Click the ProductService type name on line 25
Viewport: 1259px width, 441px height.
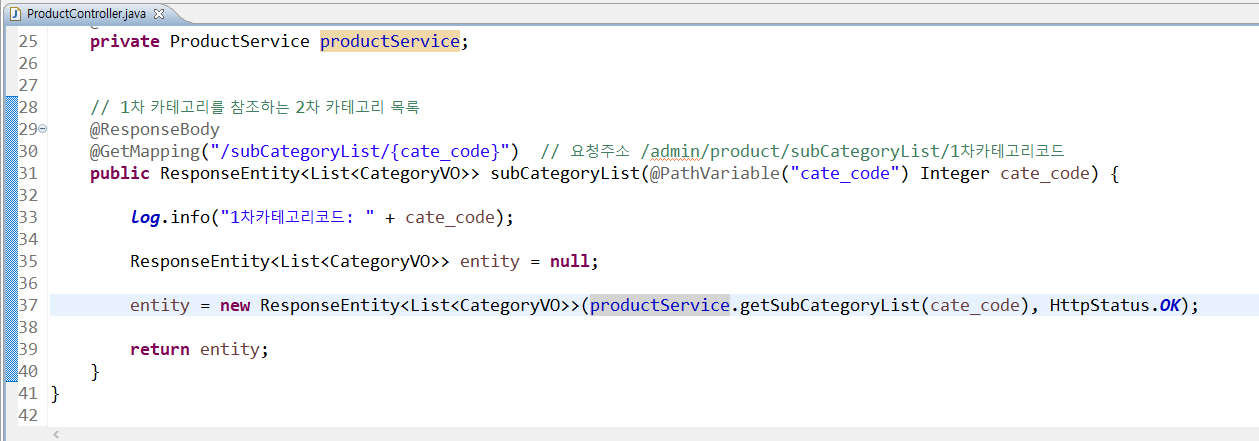coord(240,42)
